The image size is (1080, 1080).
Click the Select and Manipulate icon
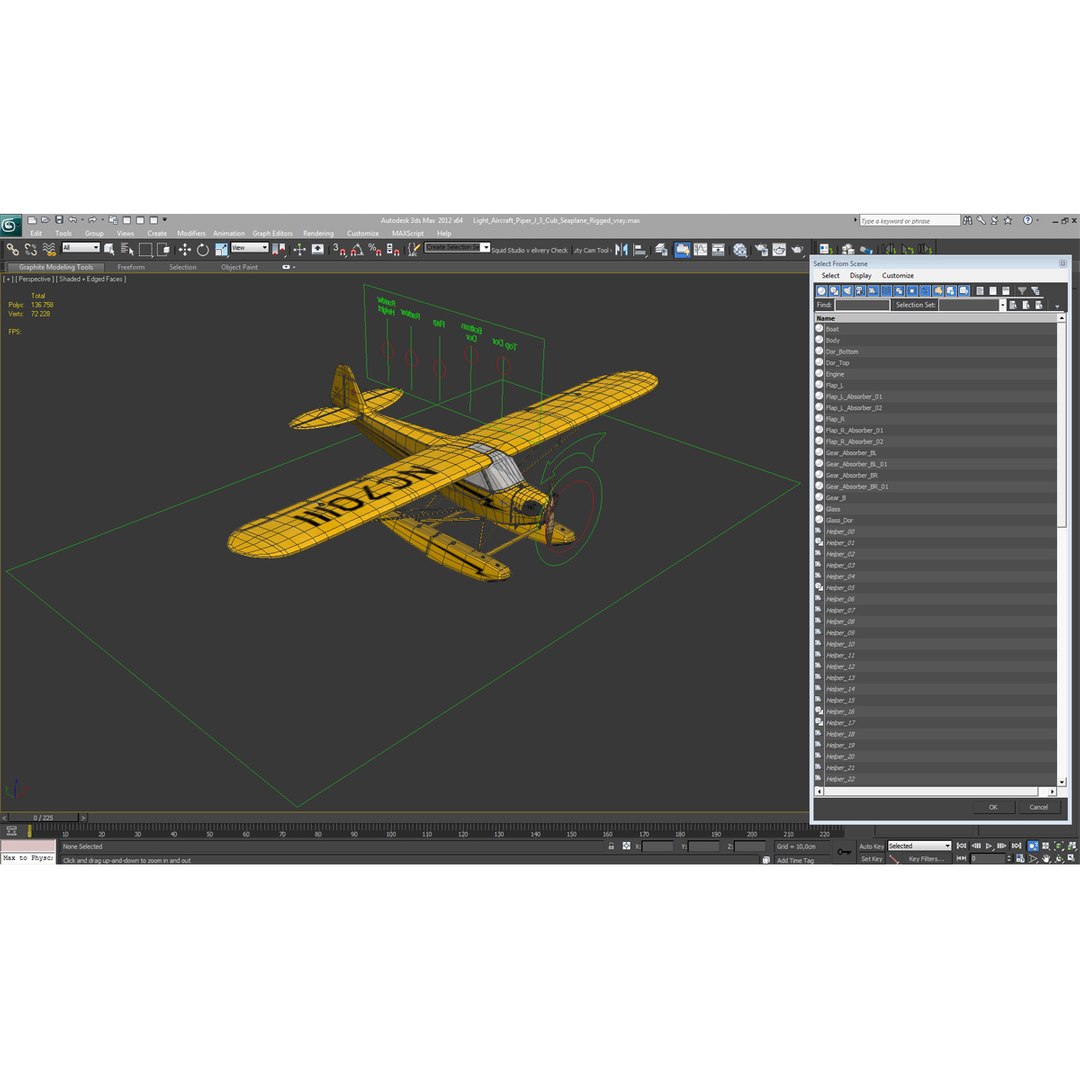coord(299,249)
